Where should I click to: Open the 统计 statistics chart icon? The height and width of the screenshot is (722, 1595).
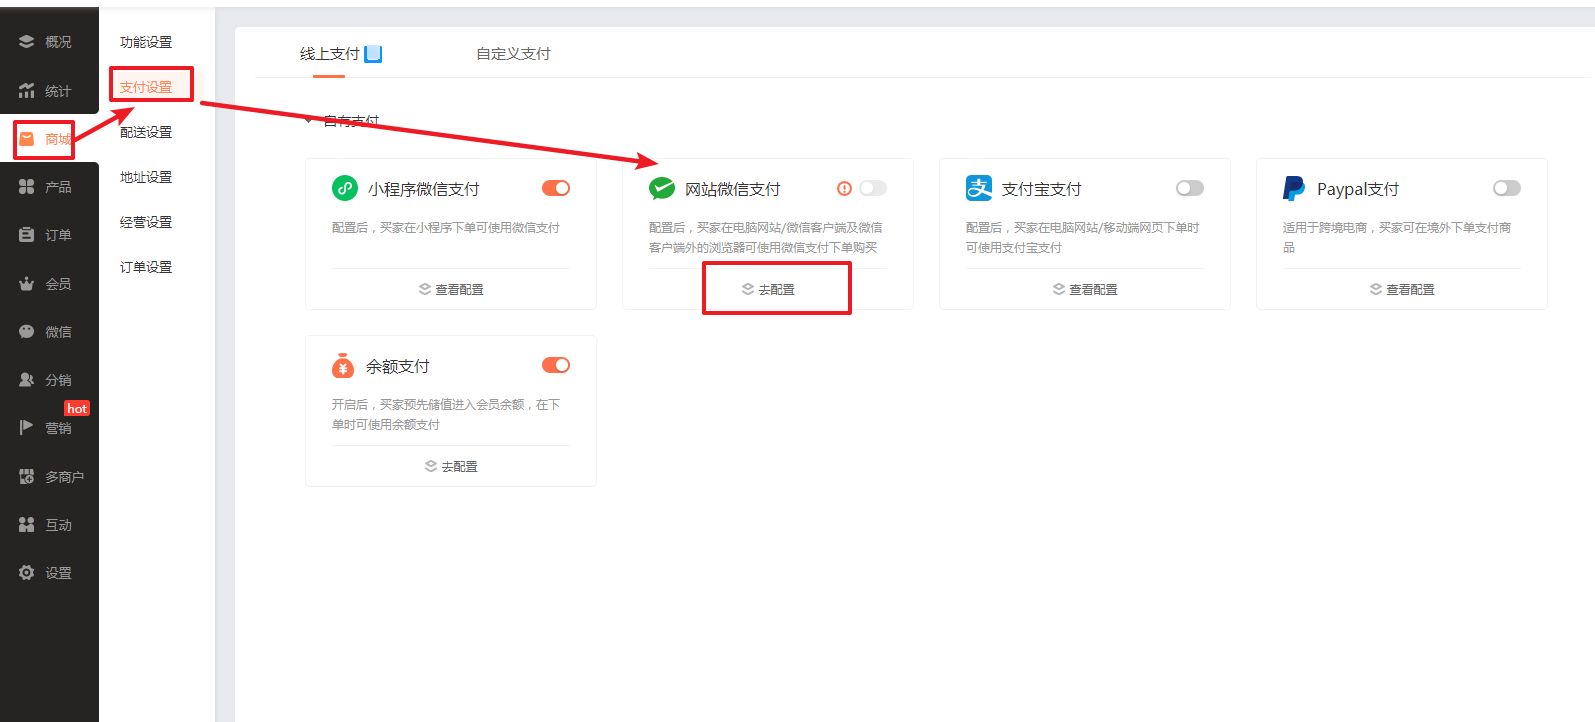click(27, 91)
